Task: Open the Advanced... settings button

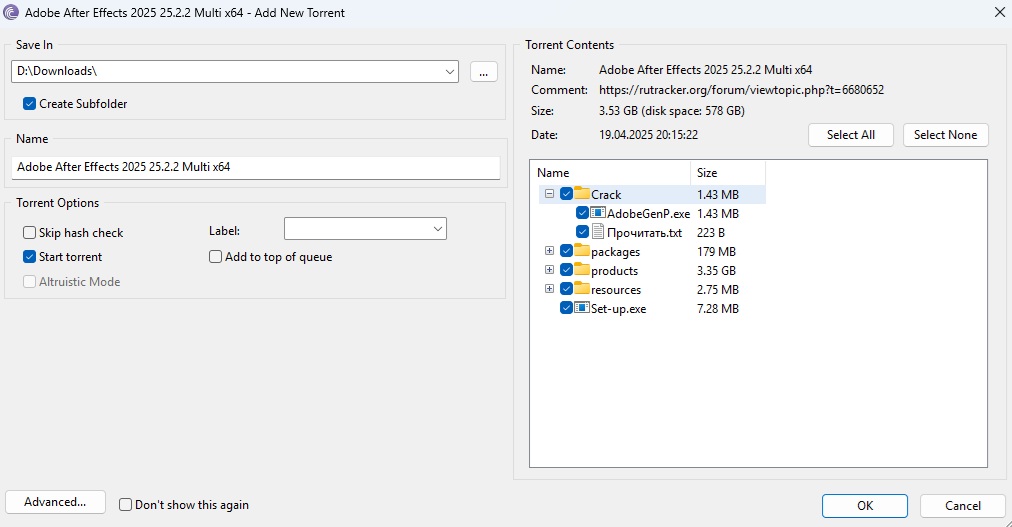Action: (55, 502)
